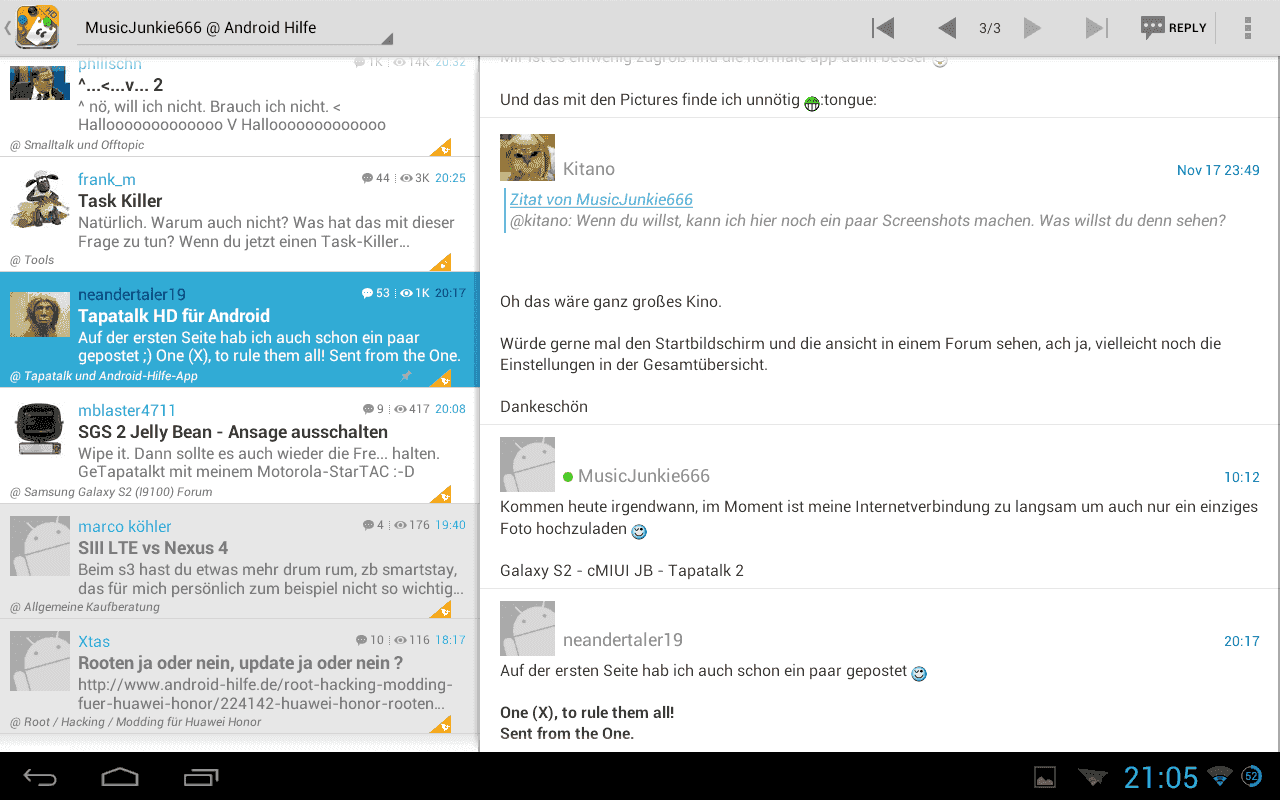
Task: Tap Xtas's Android avatar in topic list
Action: click(40, 660)
